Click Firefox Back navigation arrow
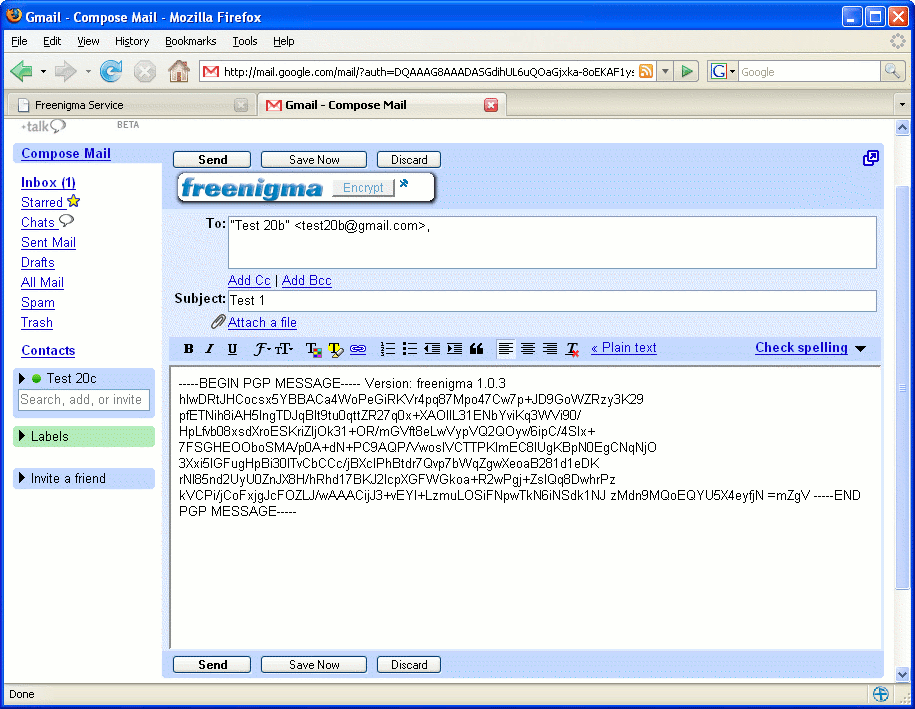 click(x=22, y=71)
